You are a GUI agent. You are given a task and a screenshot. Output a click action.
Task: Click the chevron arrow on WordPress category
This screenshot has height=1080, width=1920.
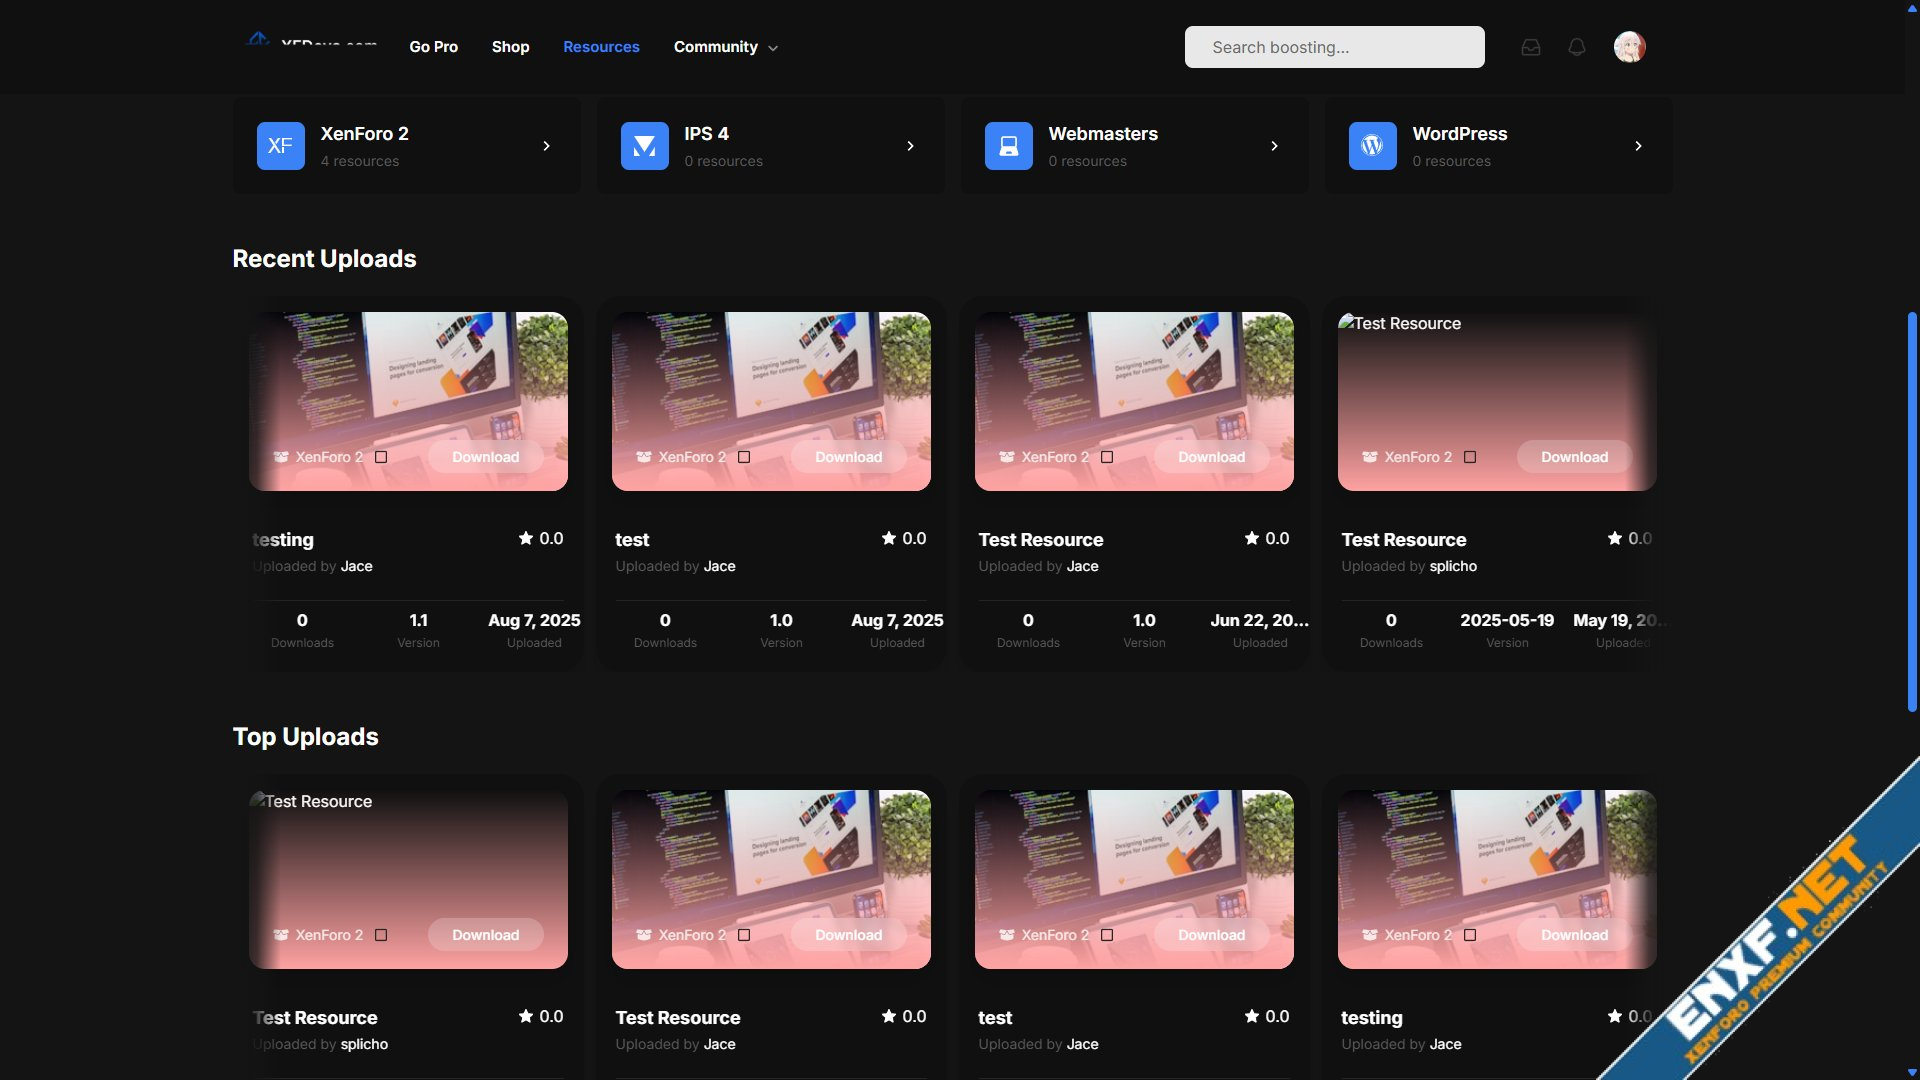(x=1638, y=146)
